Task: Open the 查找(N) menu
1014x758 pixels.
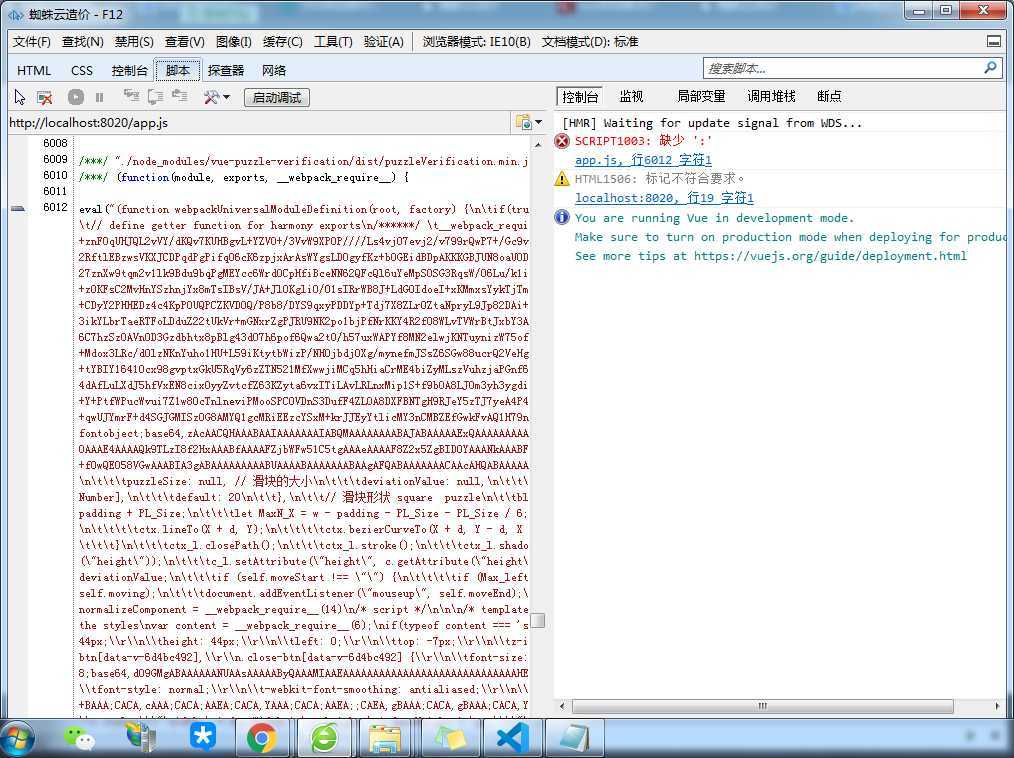Action: click(83, 41)
